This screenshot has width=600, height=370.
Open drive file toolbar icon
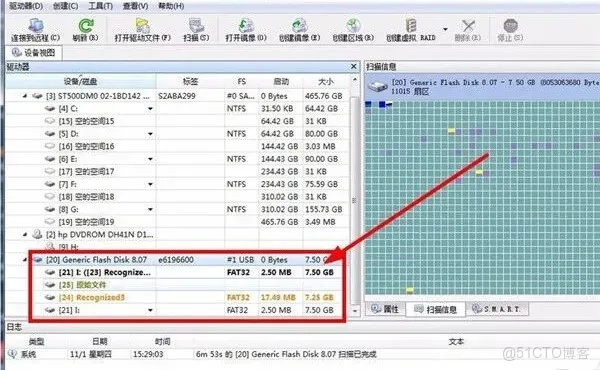142,25
